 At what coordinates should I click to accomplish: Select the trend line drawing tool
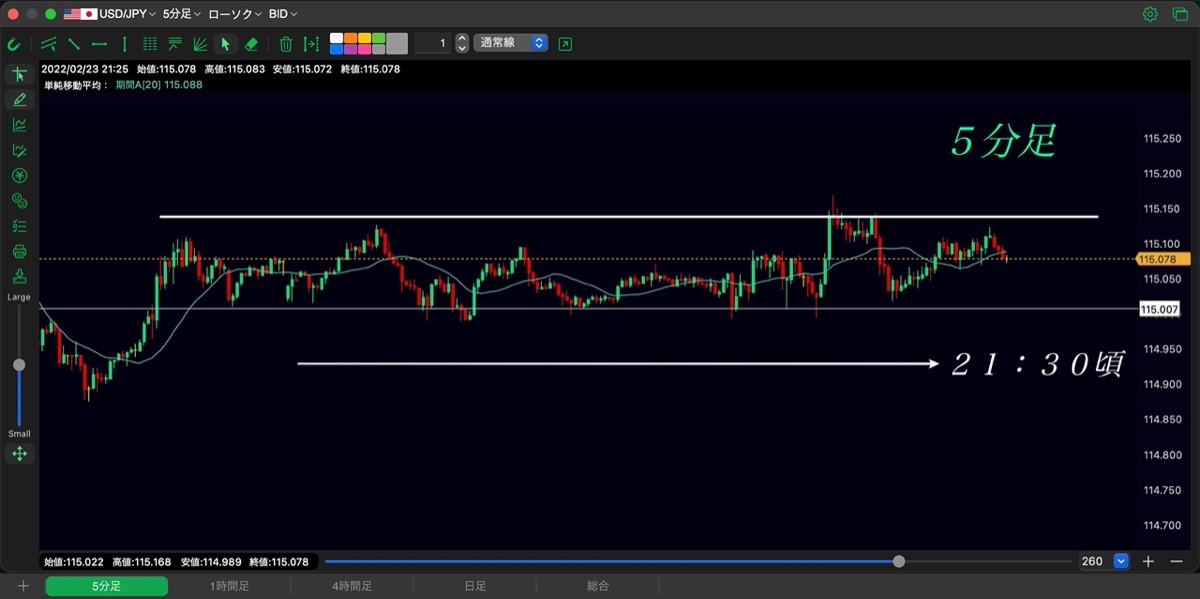(73, 44)
